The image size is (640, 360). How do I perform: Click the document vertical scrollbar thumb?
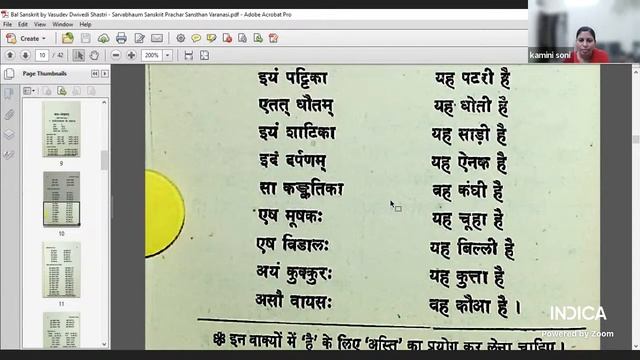[x=636, y=139]
